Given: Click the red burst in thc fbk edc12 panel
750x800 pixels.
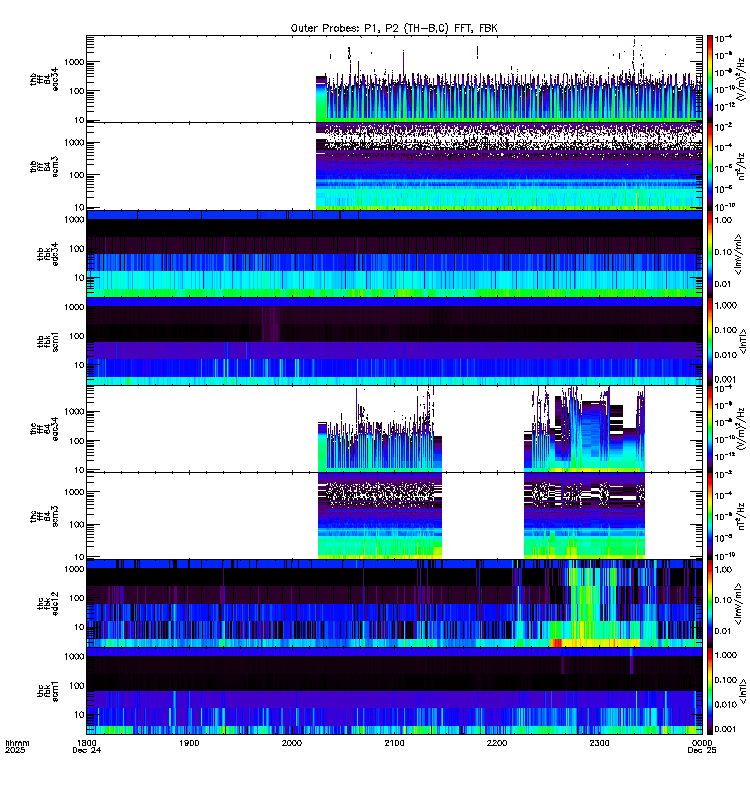Looking at the screenshot, I should coord(556,643).
